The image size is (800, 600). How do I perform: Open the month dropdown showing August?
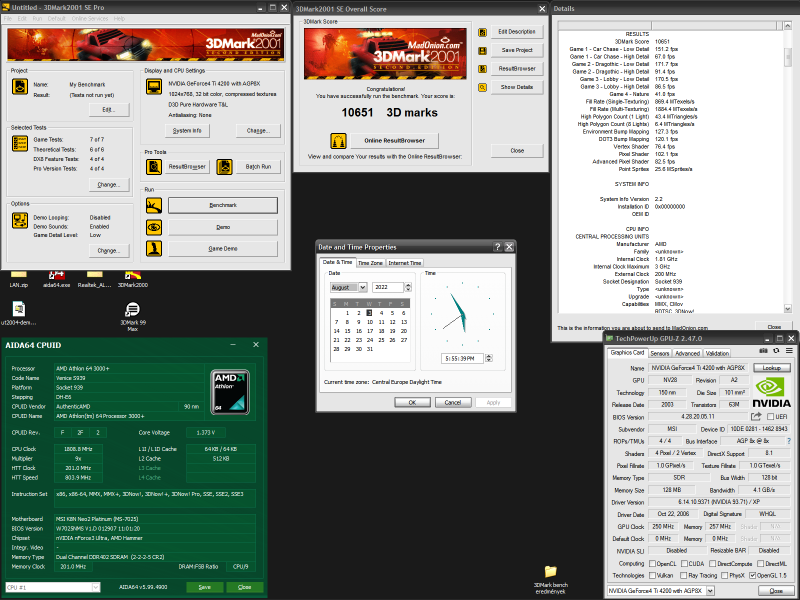click(362, 287)
